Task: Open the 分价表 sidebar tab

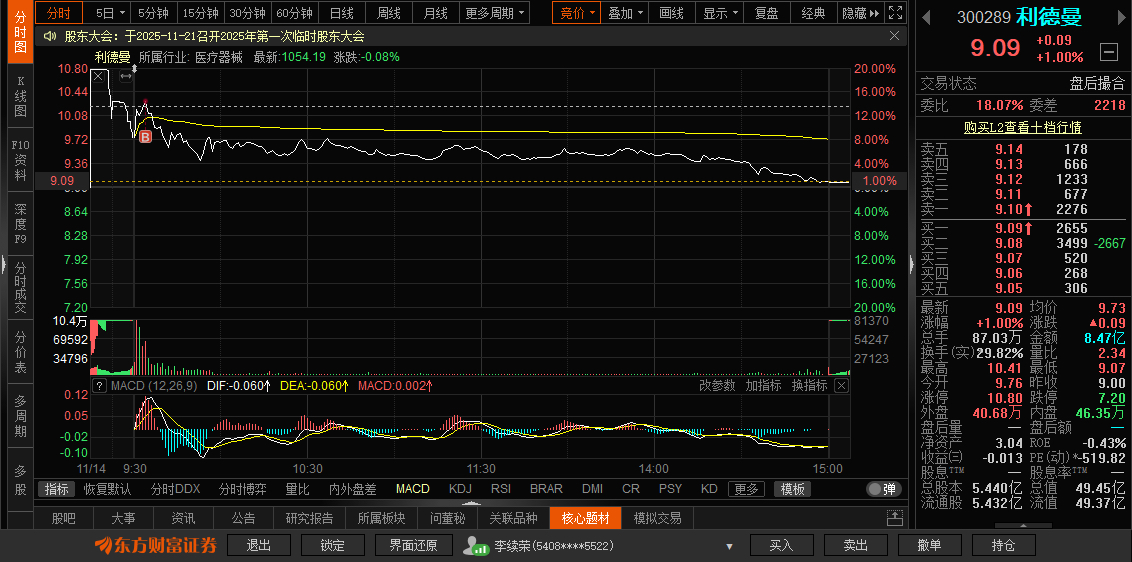Action: [20, 352]
